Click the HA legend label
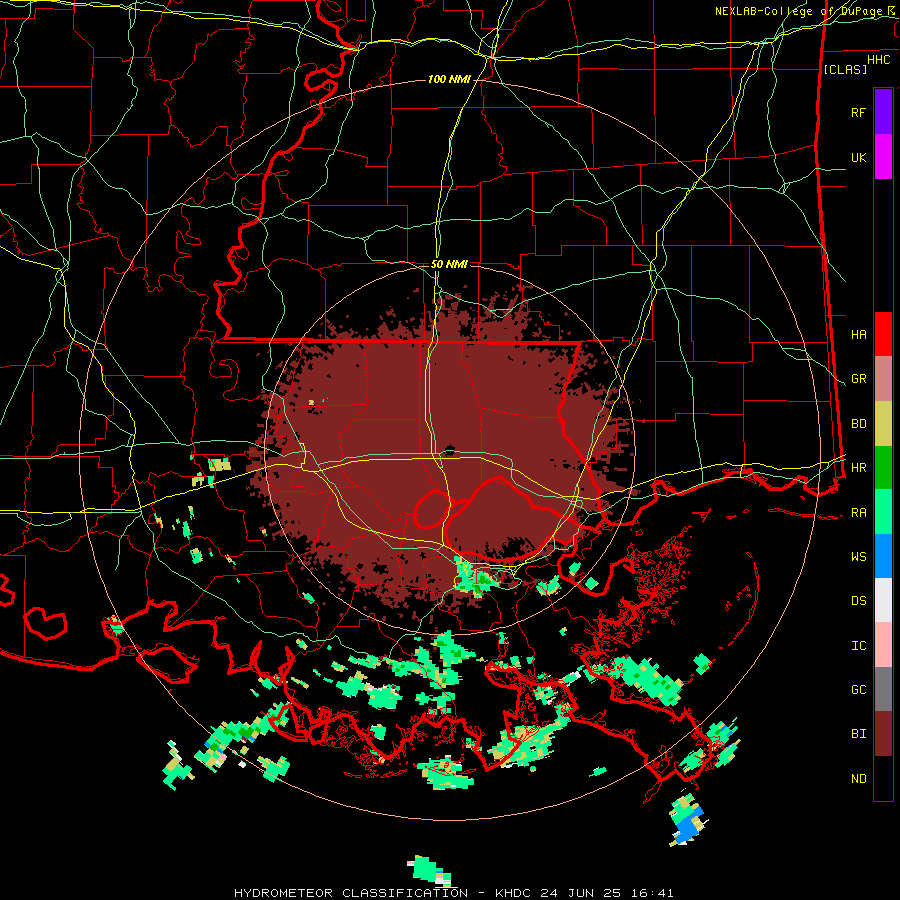Screen dimensions: 900x900 858,334
